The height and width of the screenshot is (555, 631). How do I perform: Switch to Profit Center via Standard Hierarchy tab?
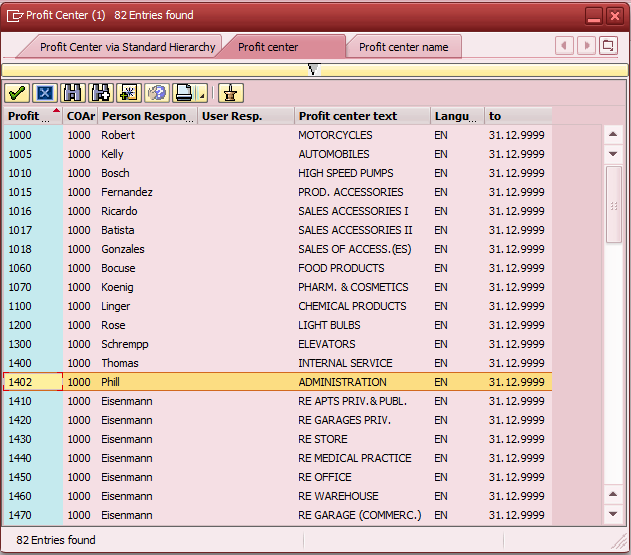[x=127, y=47]
